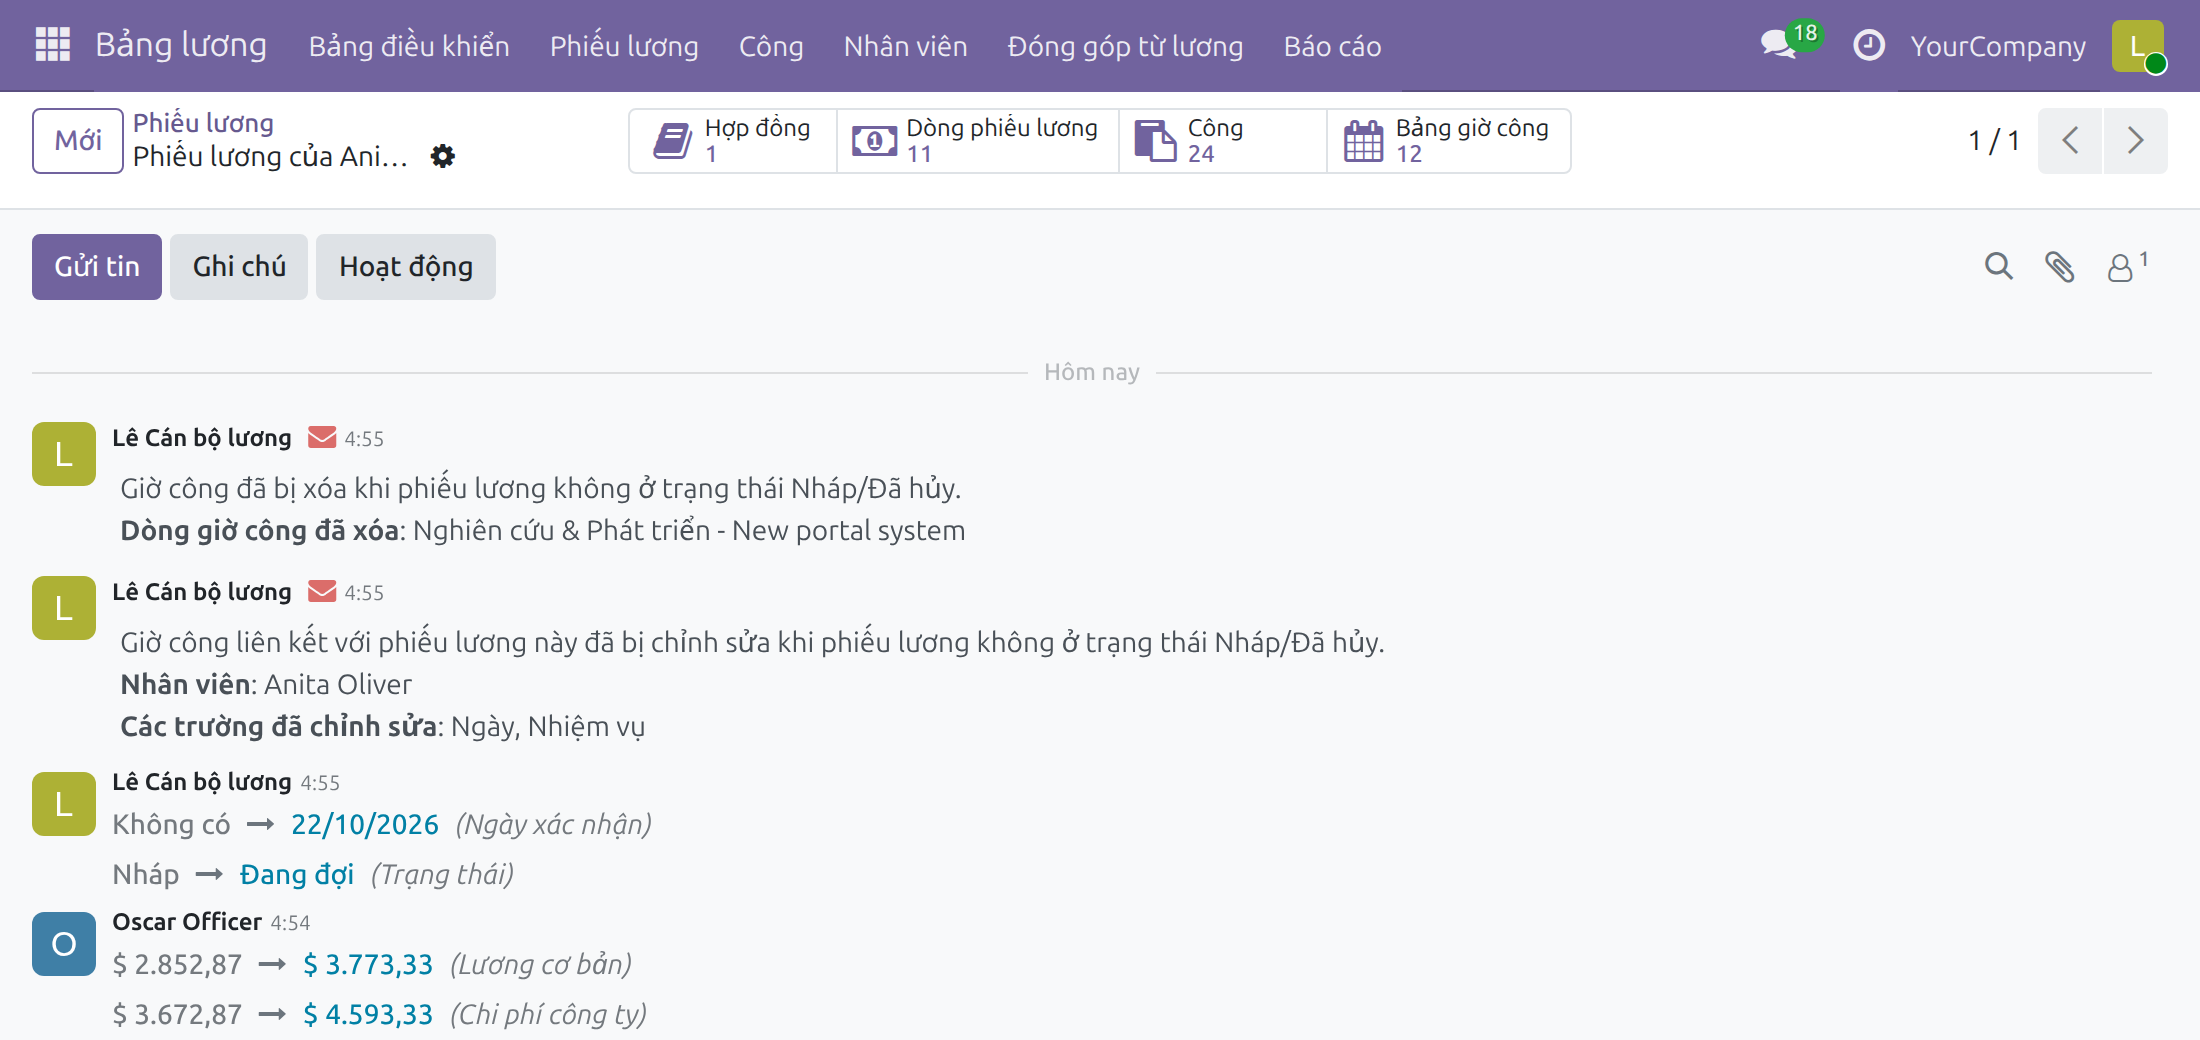Image resolution: width=2200 pixels, height=1040 pixels.
Task: Click envelope icon on deleted timesheet message
Action: point(322,437)
